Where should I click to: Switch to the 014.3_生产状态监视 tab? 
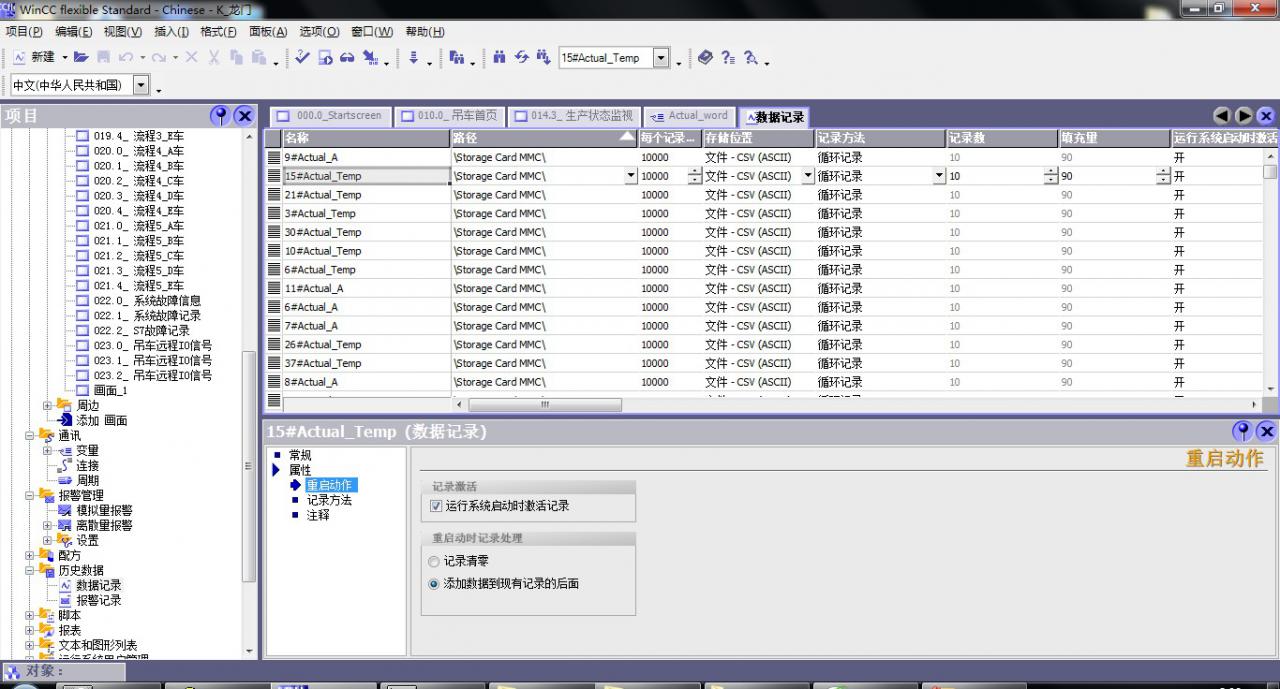click(573, 116)
